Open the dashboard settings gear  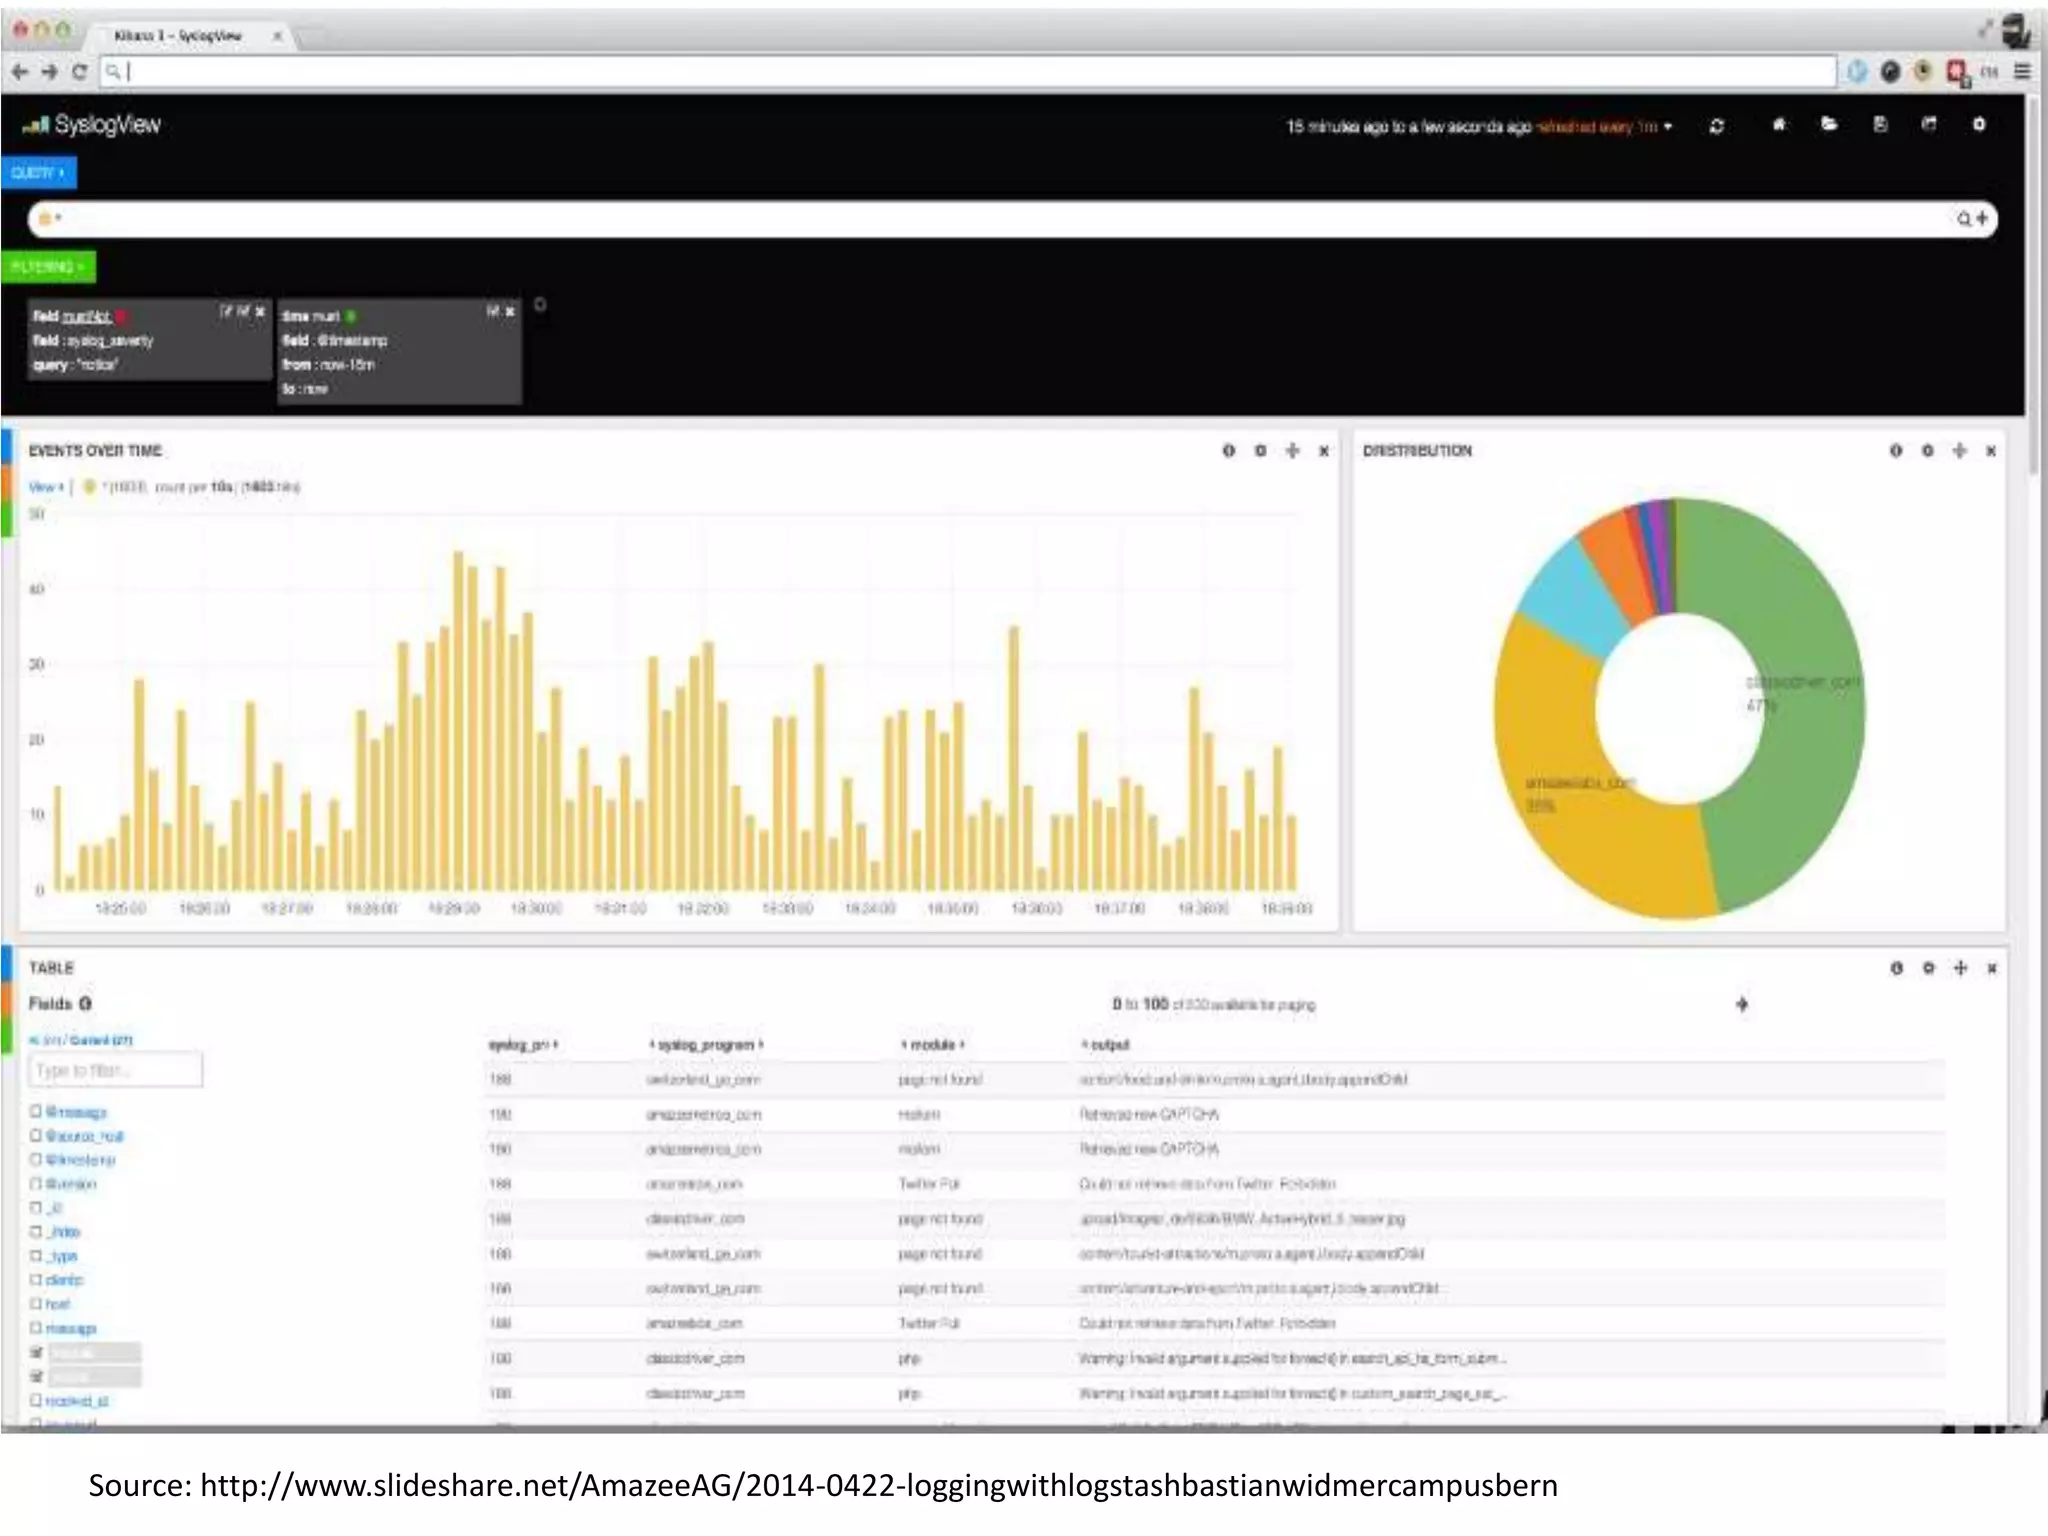[1979, 125]
